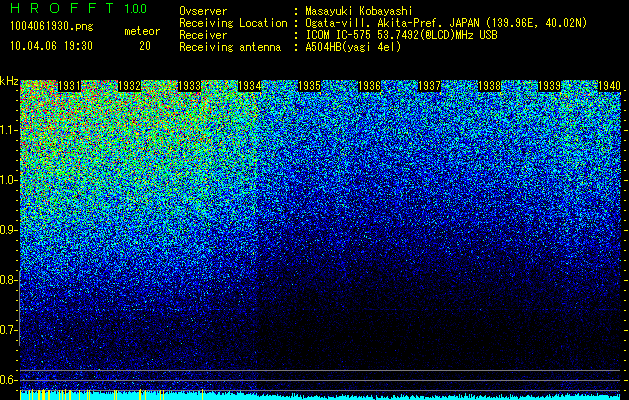Click observer name Masayuki Kobayashi

[x=359, y=11]
